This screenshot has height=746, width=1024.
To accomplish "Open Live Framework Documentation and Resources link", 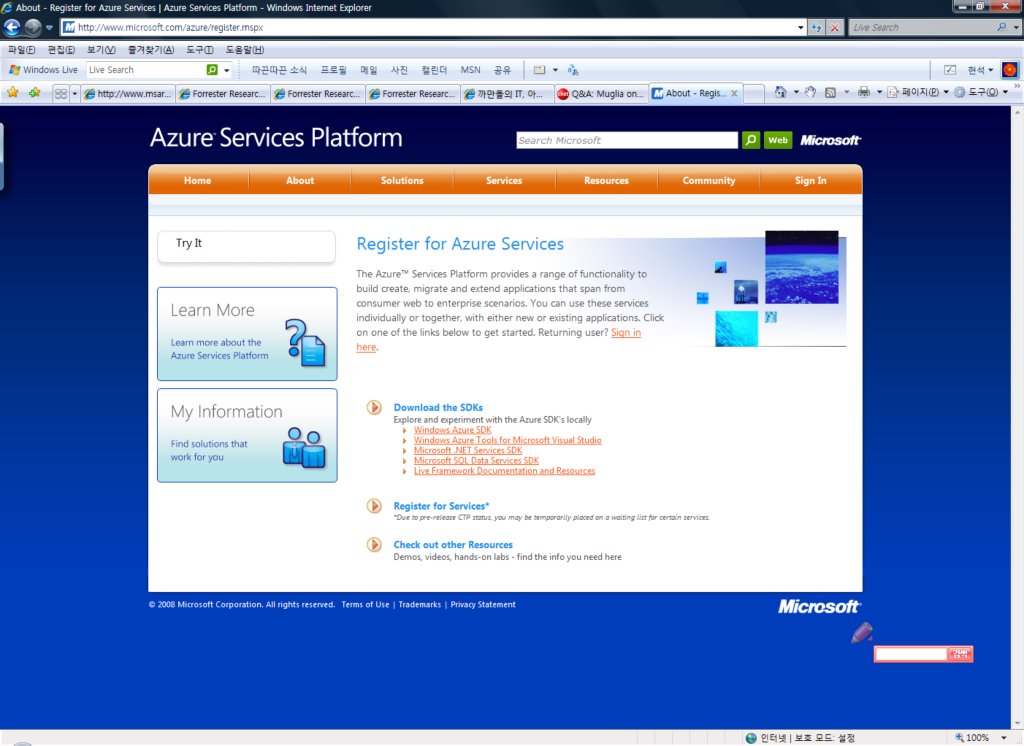I will (x=504, y=470).
